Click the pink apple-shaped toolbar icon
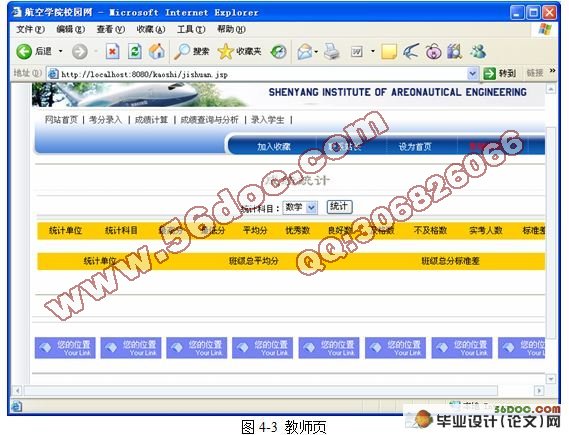The image size is (569, 435). coord(433,52)
